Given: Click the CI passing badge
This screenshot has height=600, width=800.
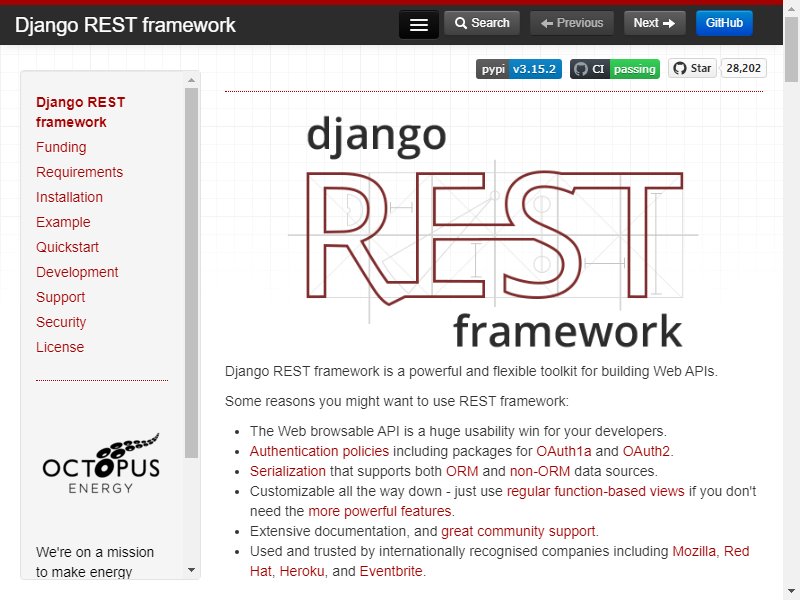Looking at the screenshot, I should coord(615,69).
